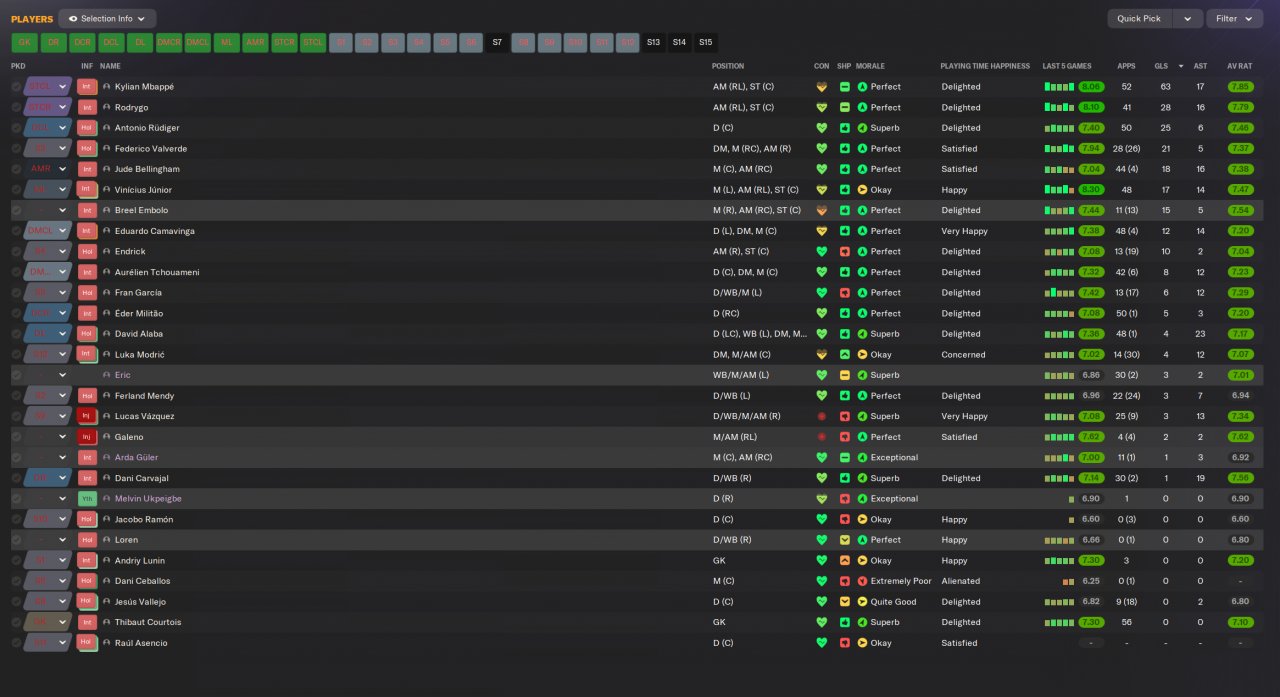Click Loren's sharpness icon
The width and height of the screenshot is (1280, 697).
click(845, 540)
